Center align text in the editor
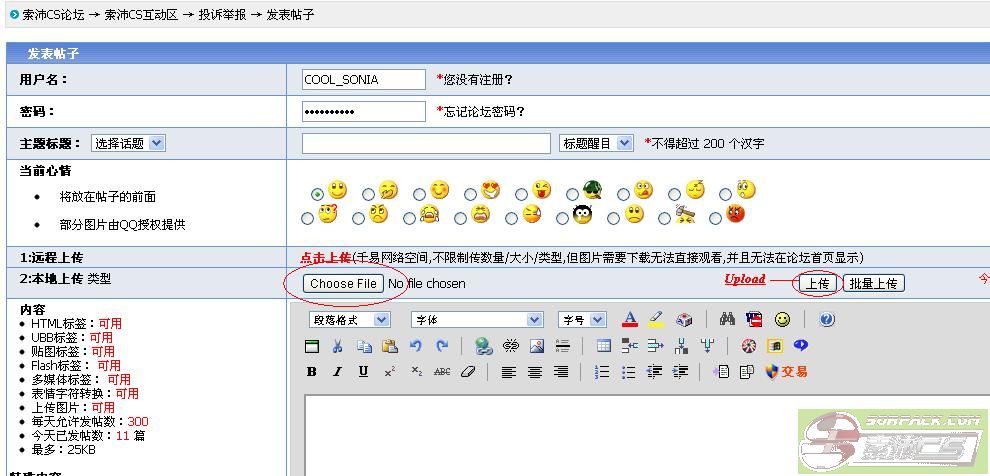 (x=535, y=372)
